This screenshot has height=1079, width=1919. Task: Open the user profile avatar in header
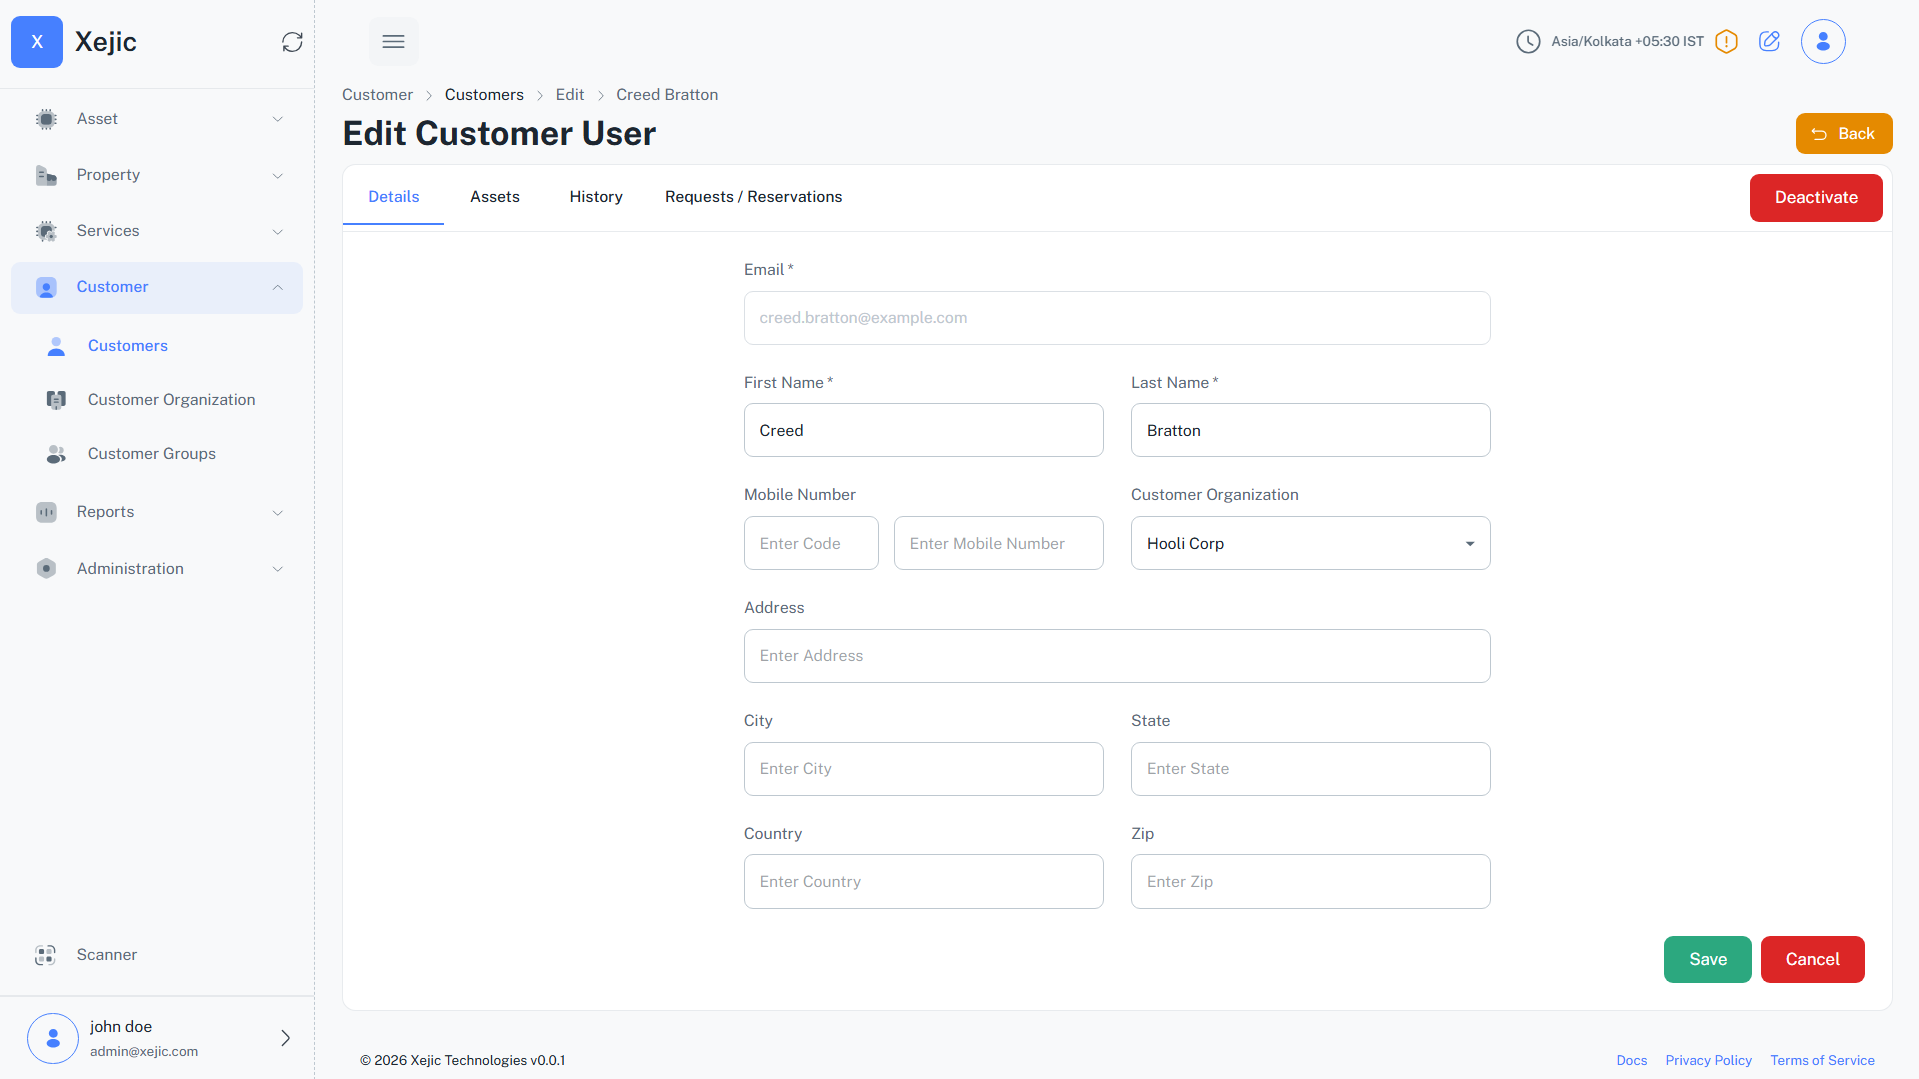pyautogui.click(x=1823, y=42)
